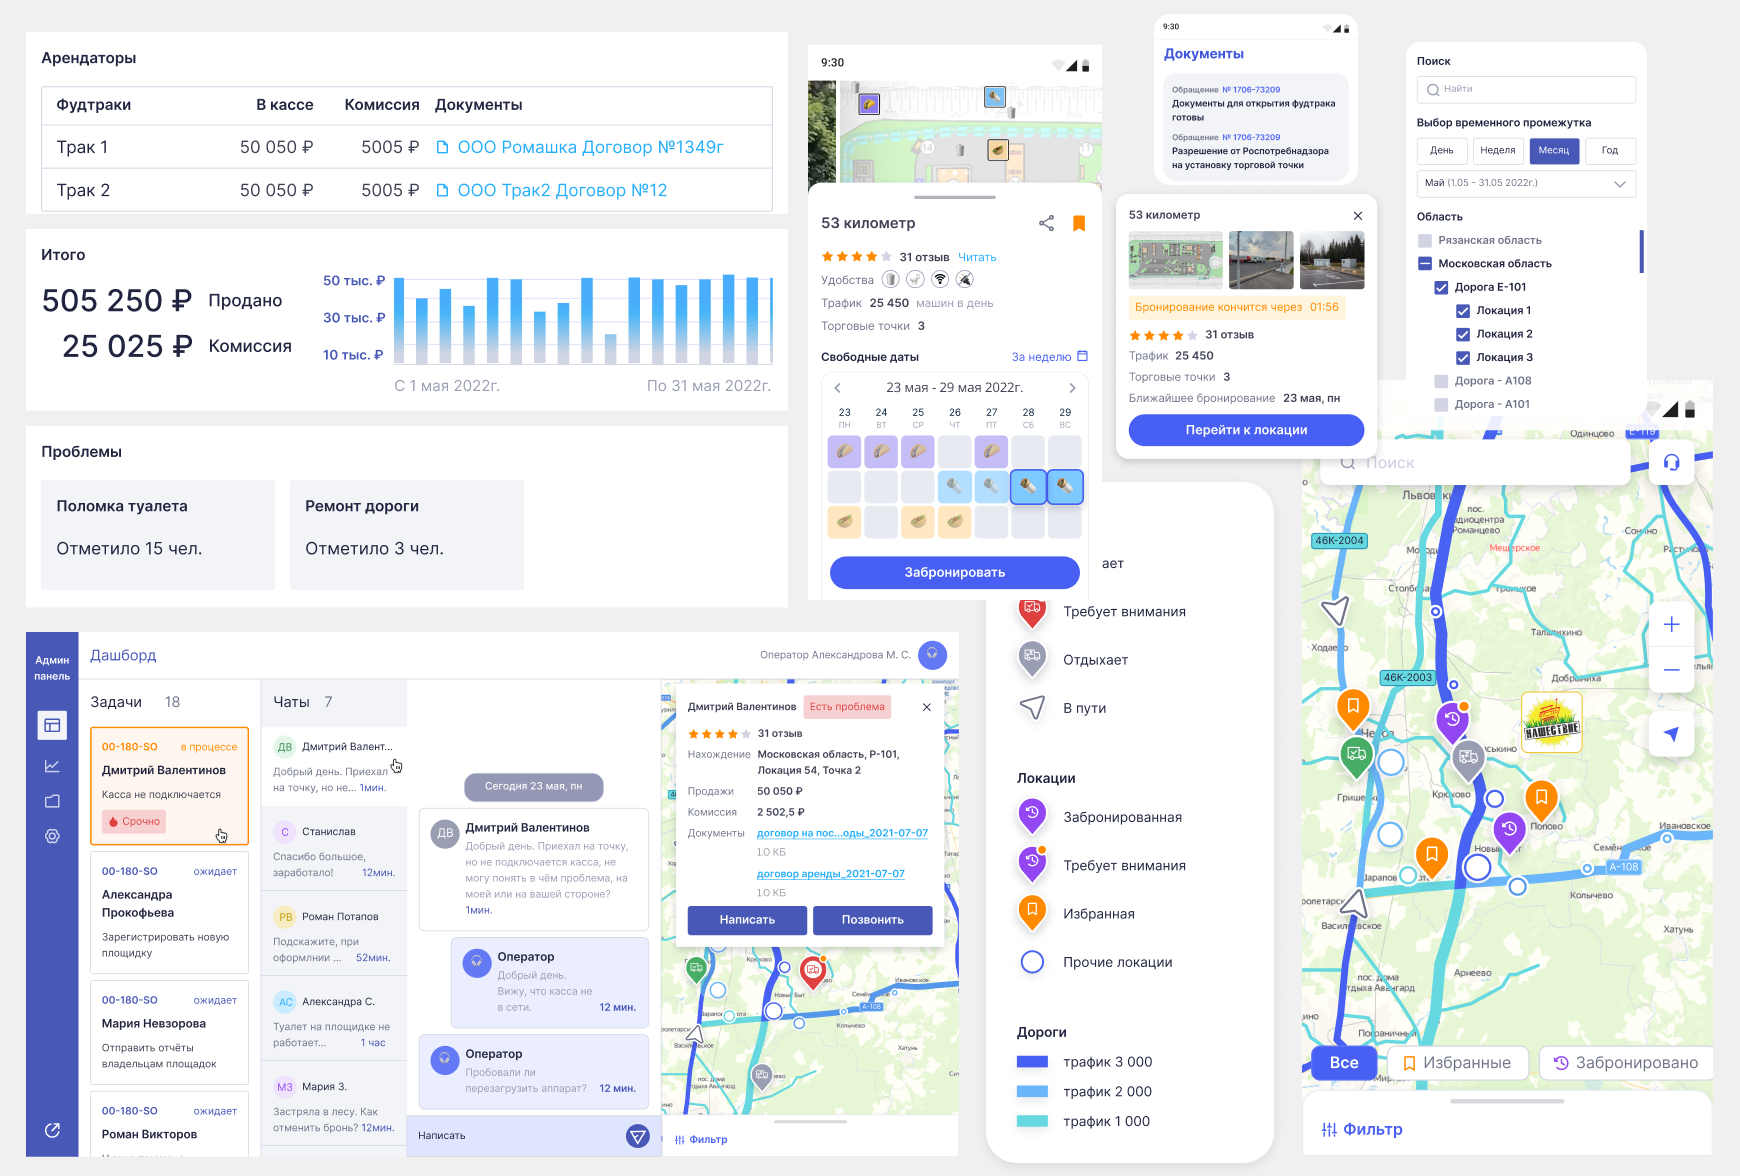Screen dimensions: 1740x1176
Task: Click the bookmark icon next to 53 километр
Action: (1078, 223)
